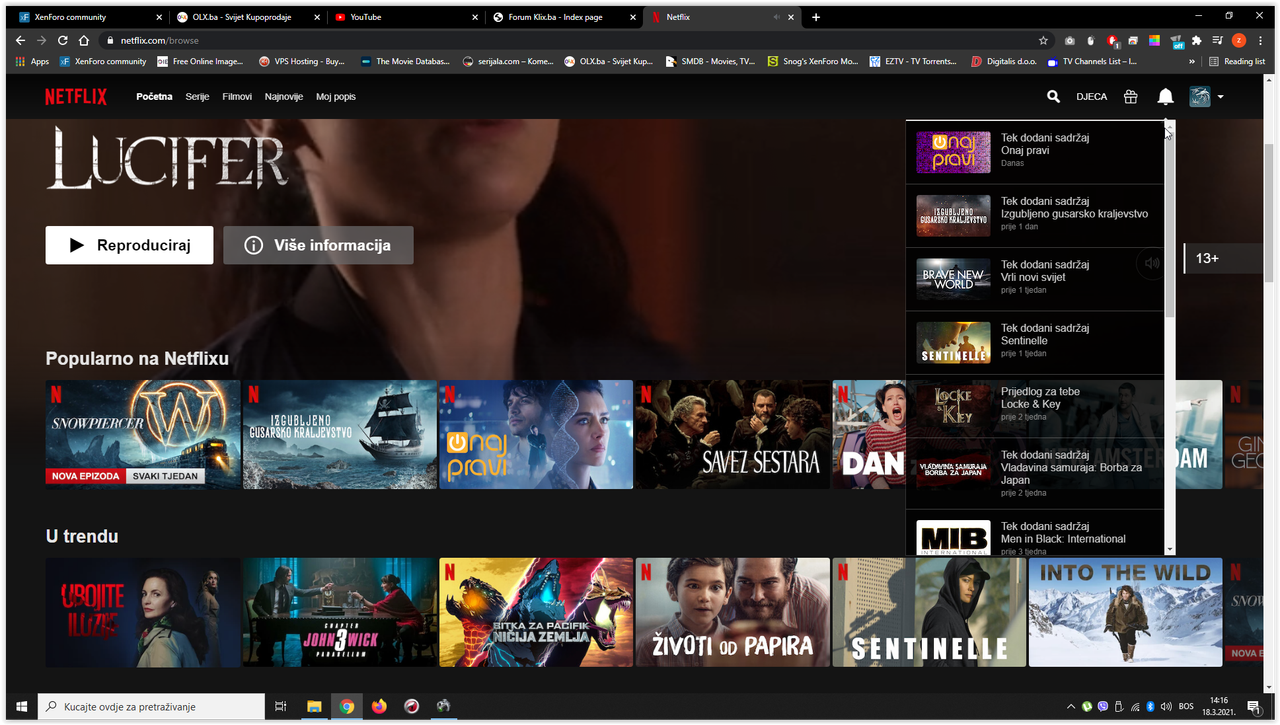1280x725 pixels.
Task: Show more bookmarks with the chevron
Action: 1192,61
